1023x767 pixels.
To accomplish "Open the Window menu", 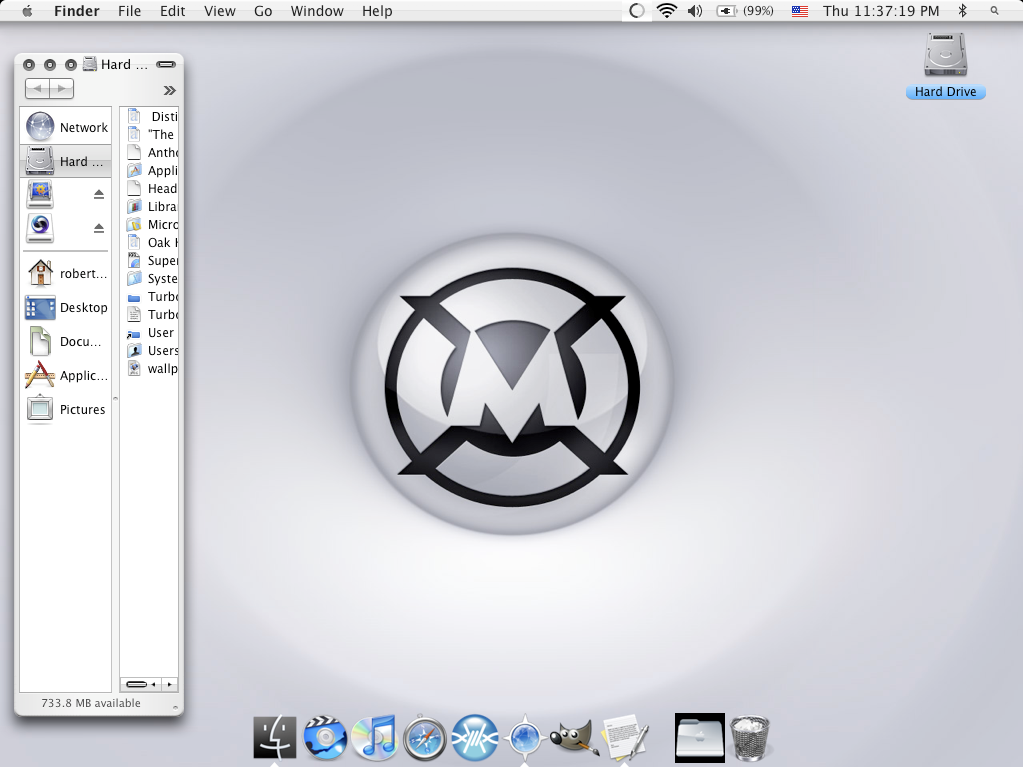I will point(317,11).
